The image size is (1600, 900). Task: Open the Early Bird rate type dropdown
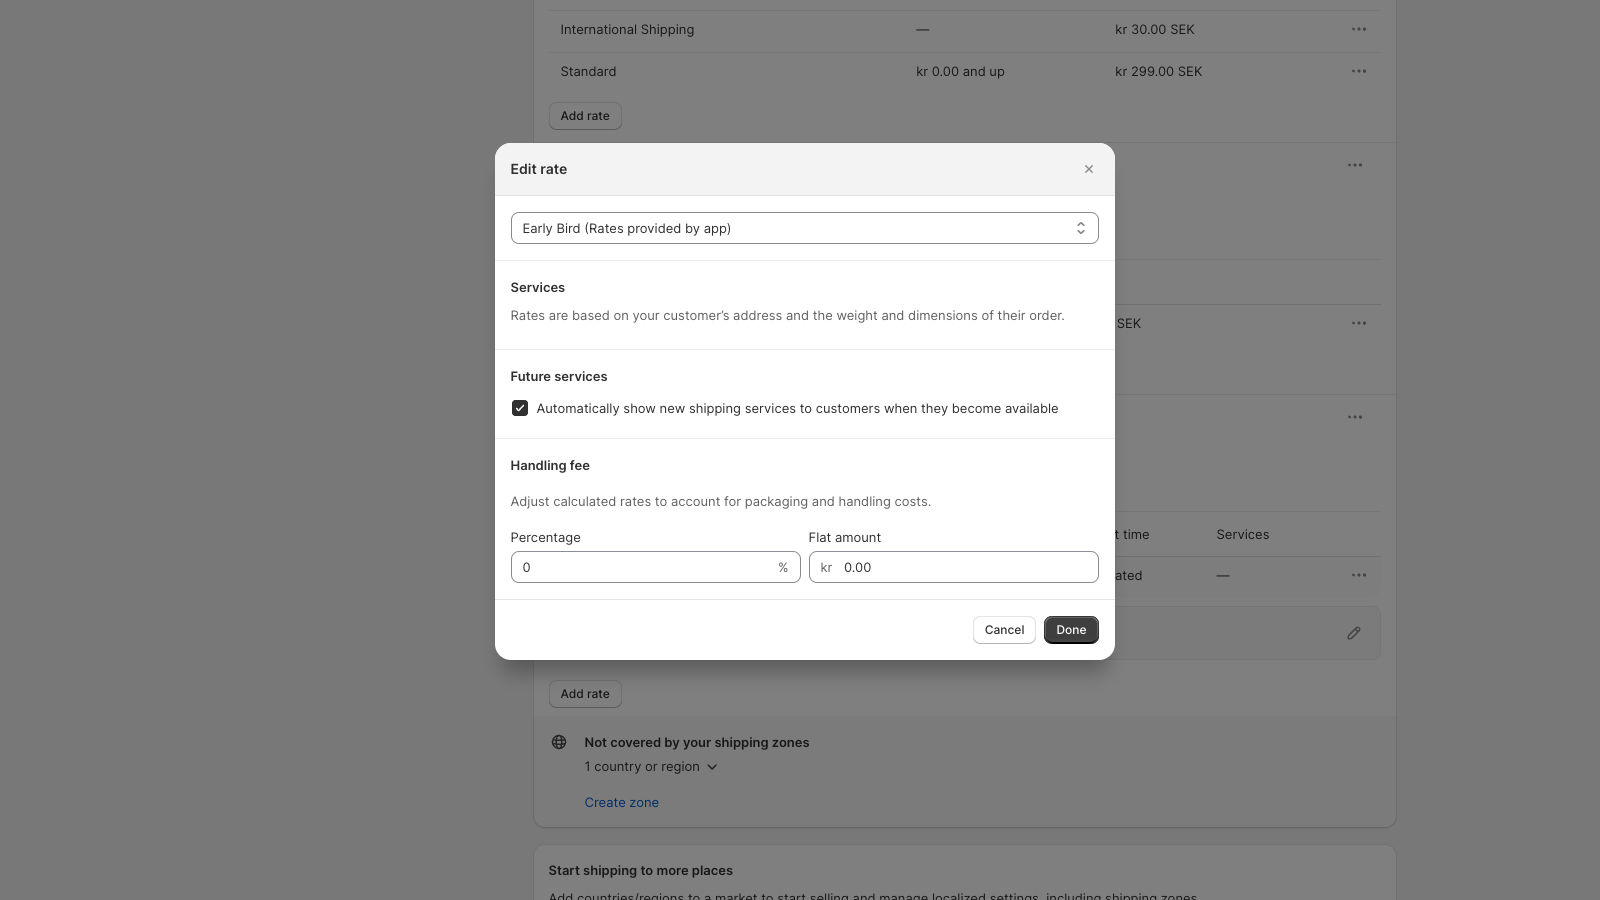point(803,228)
